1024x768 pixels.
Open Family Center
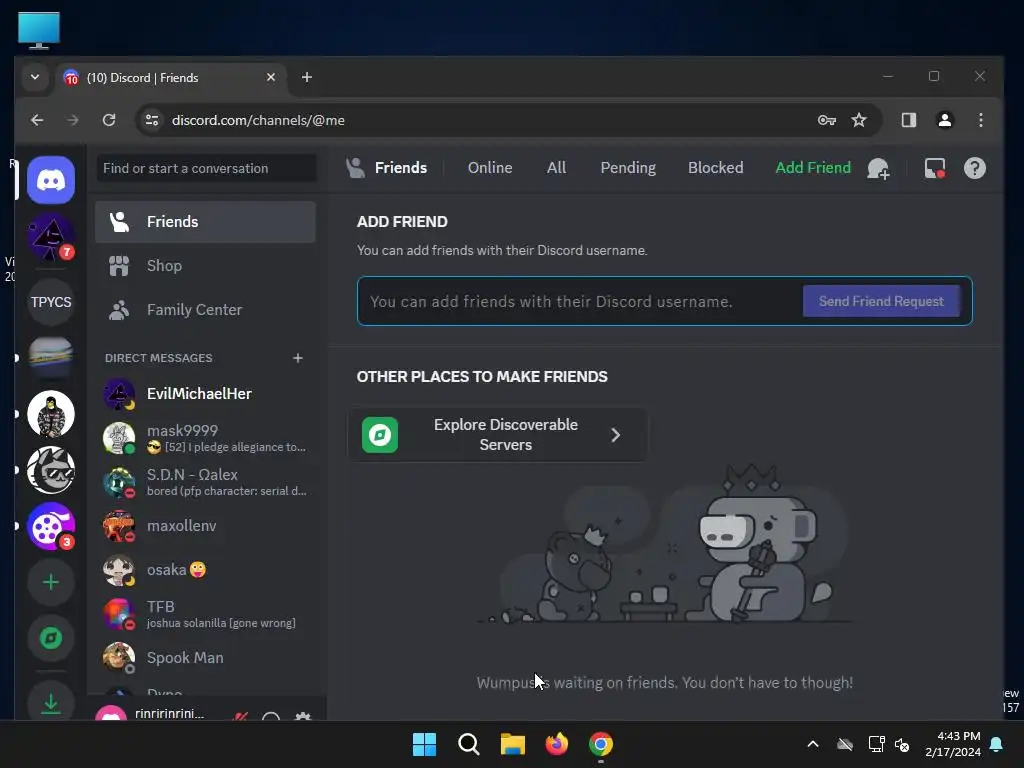205,310
